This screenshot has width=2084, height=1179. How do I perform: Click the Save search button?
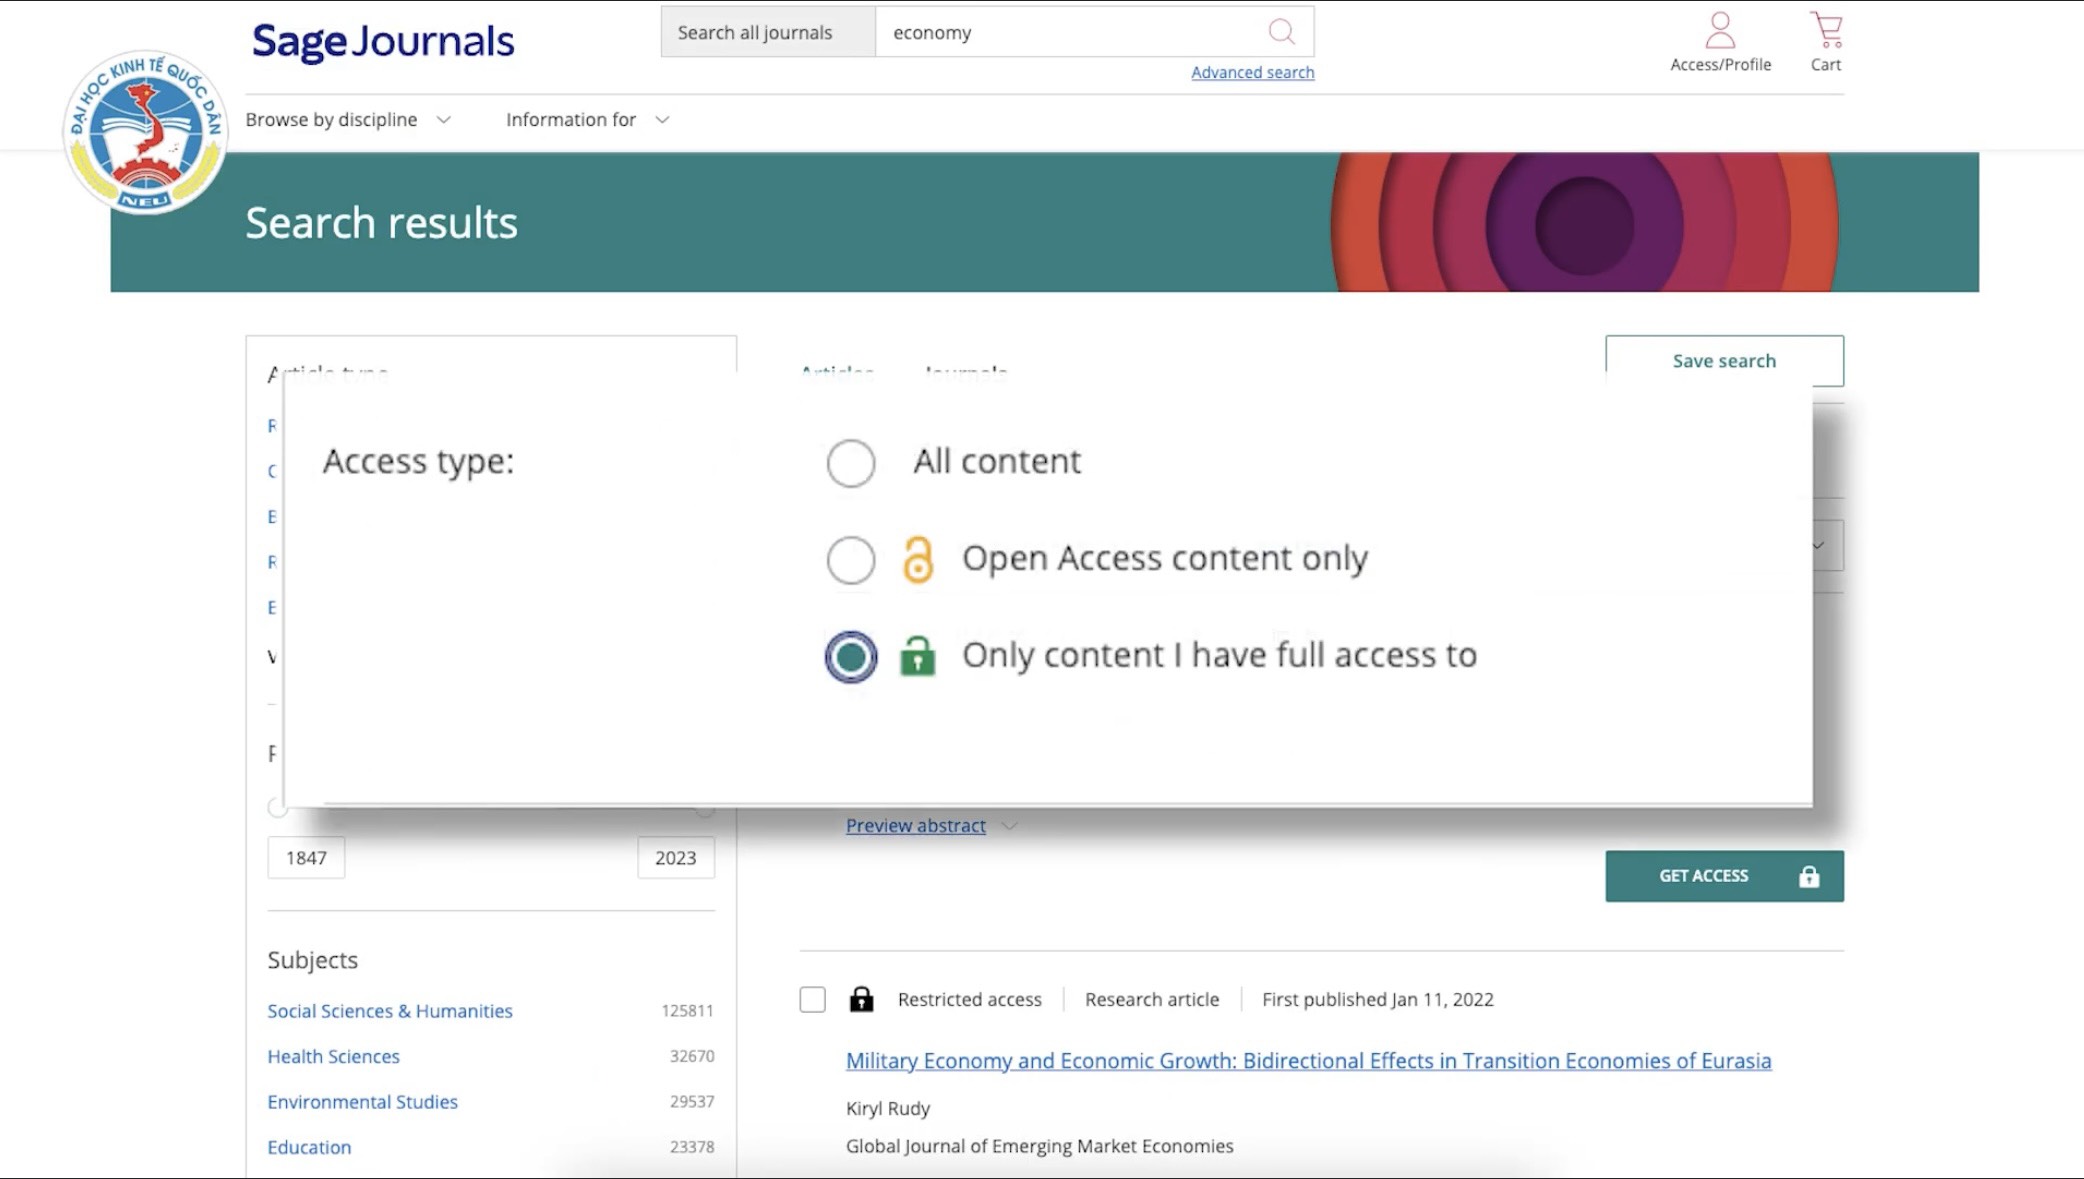point(1724,361)
